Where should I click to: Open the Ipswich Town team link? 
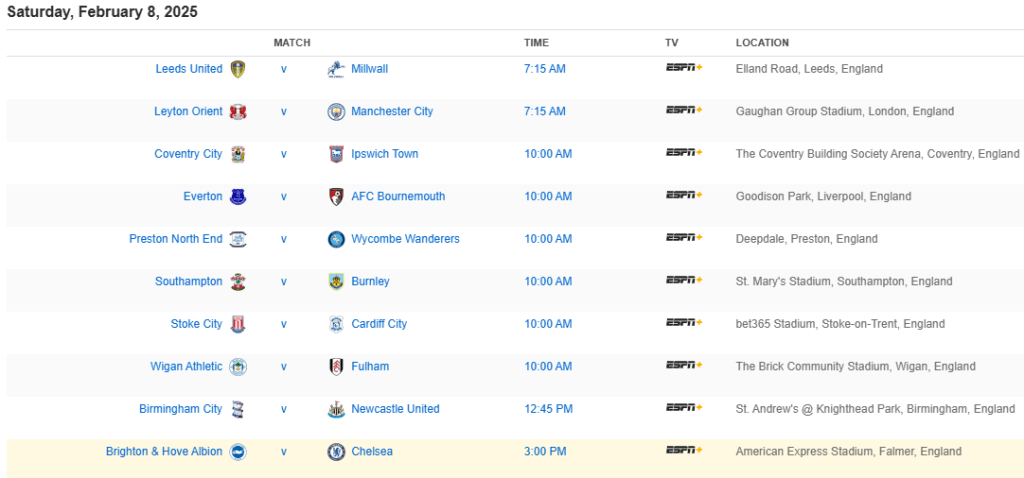[385, 154]
